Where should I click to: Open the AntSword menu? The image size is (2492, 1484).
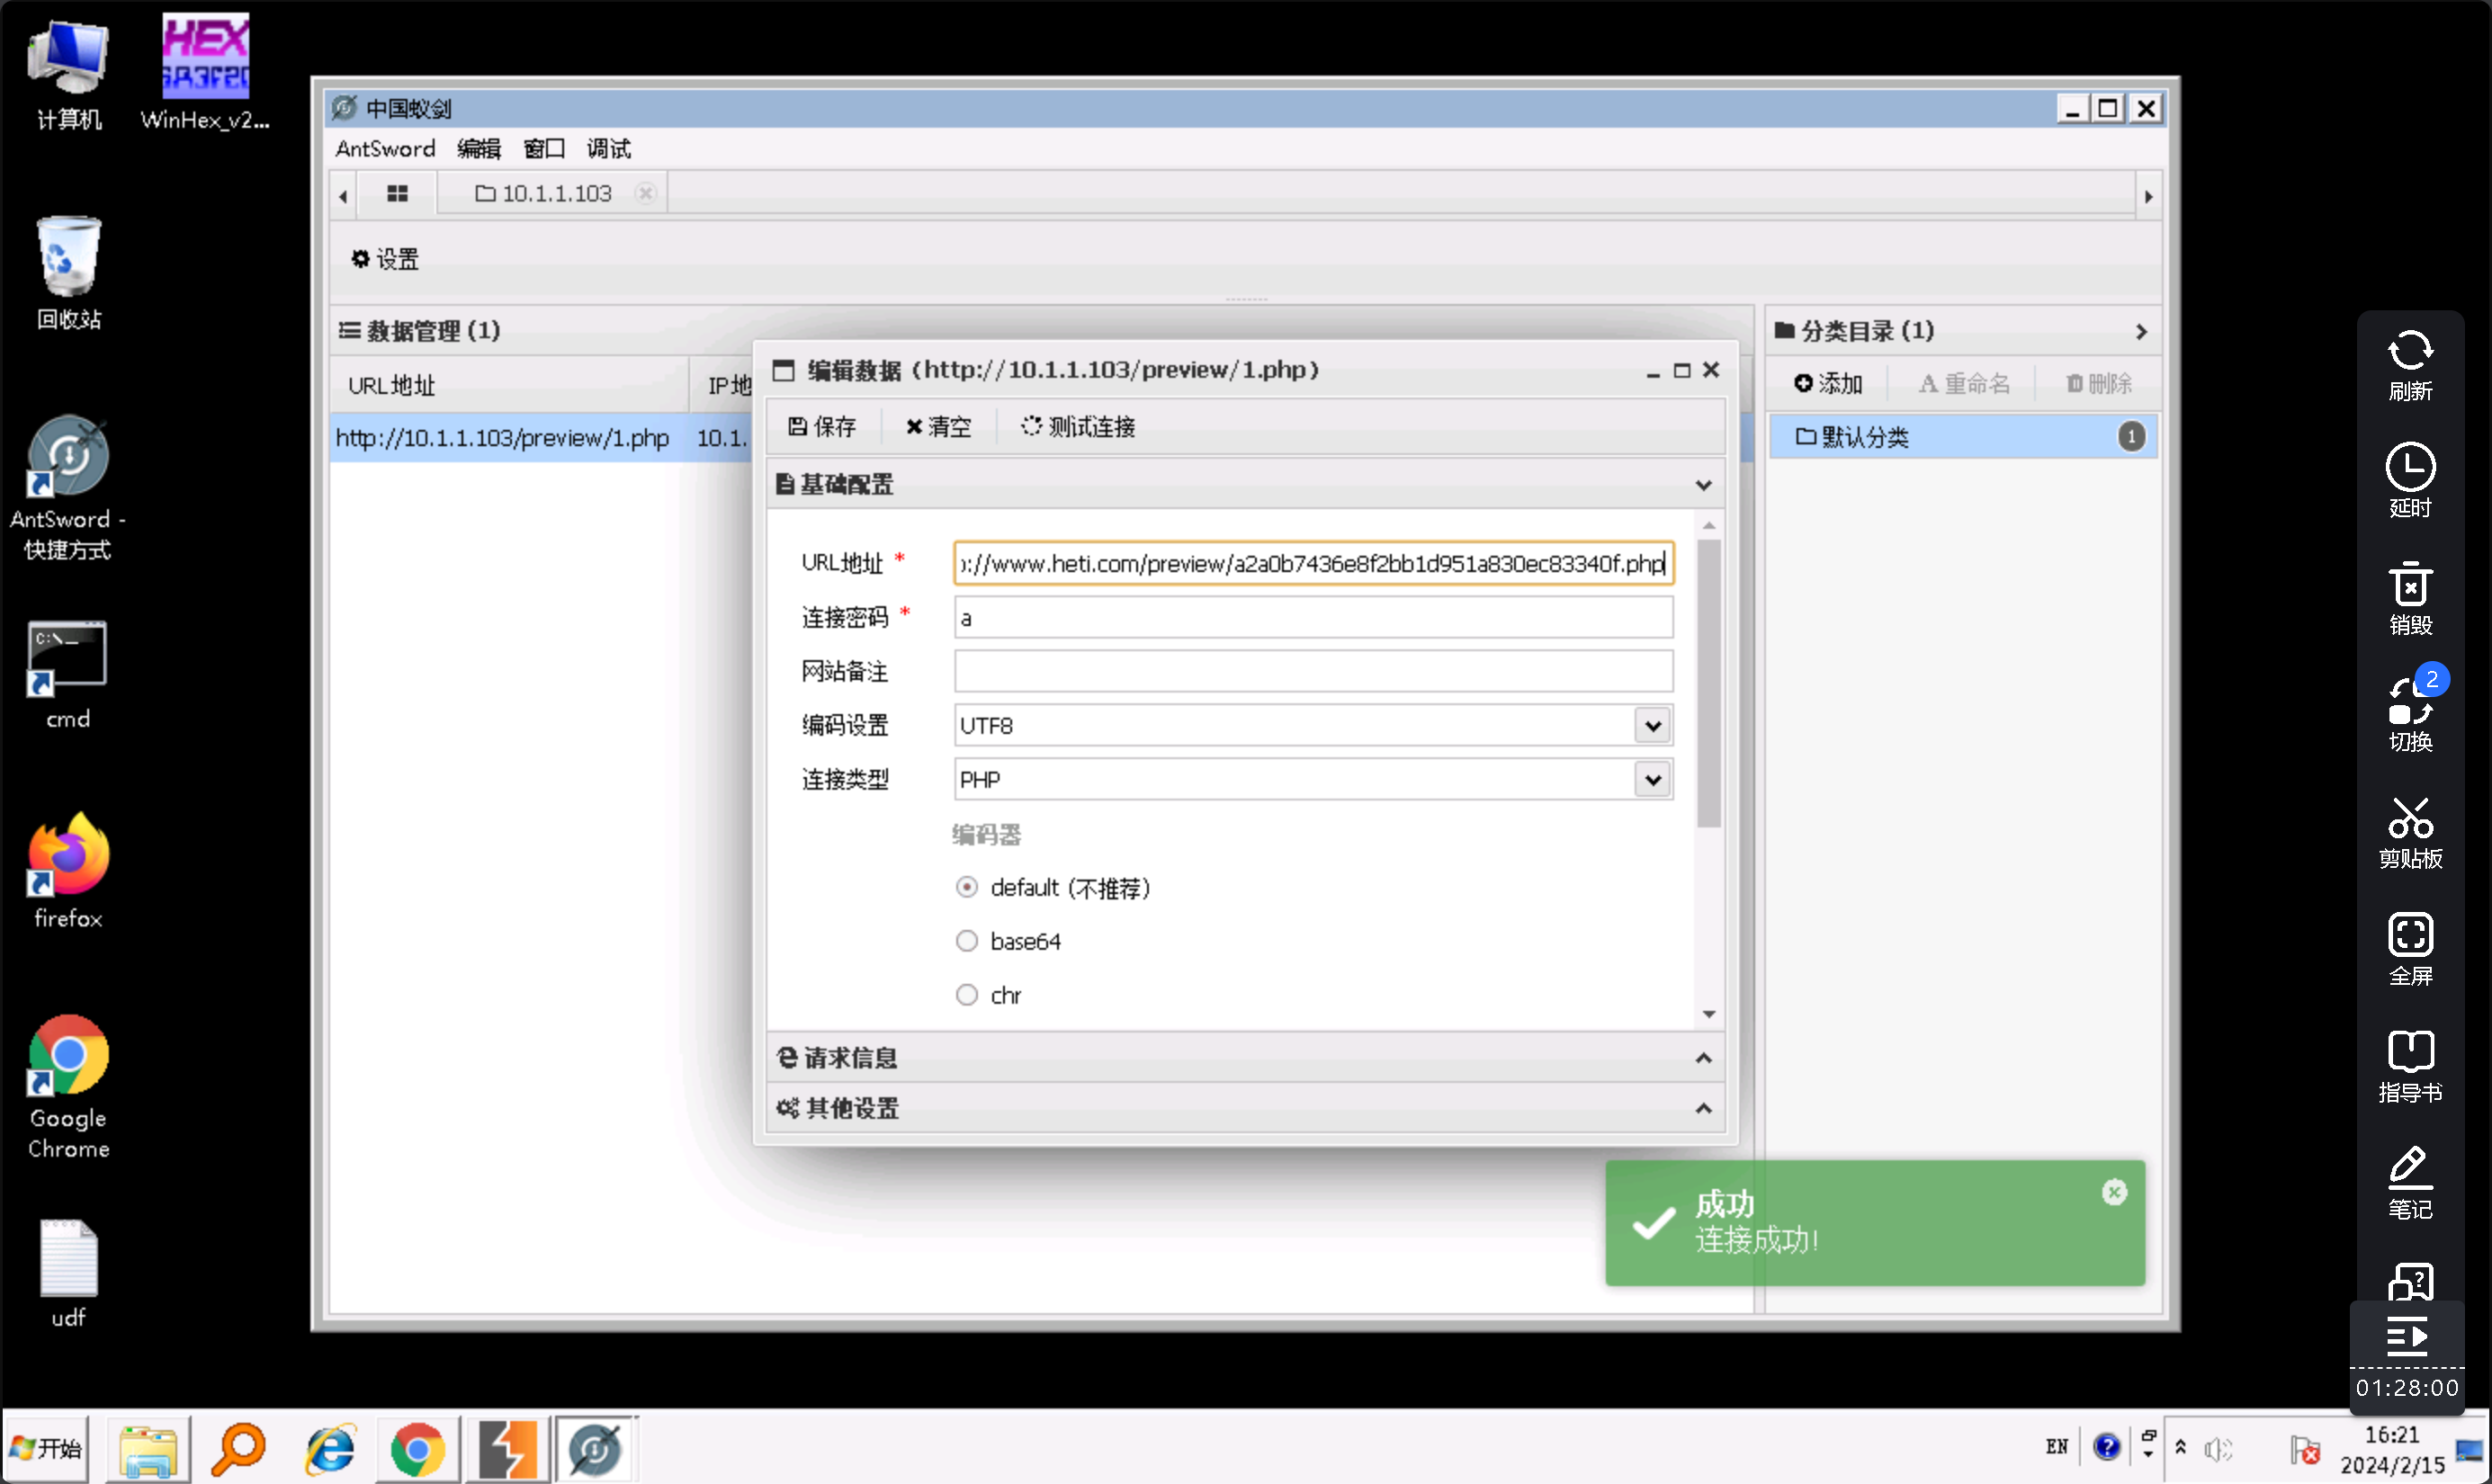[385, 149]
